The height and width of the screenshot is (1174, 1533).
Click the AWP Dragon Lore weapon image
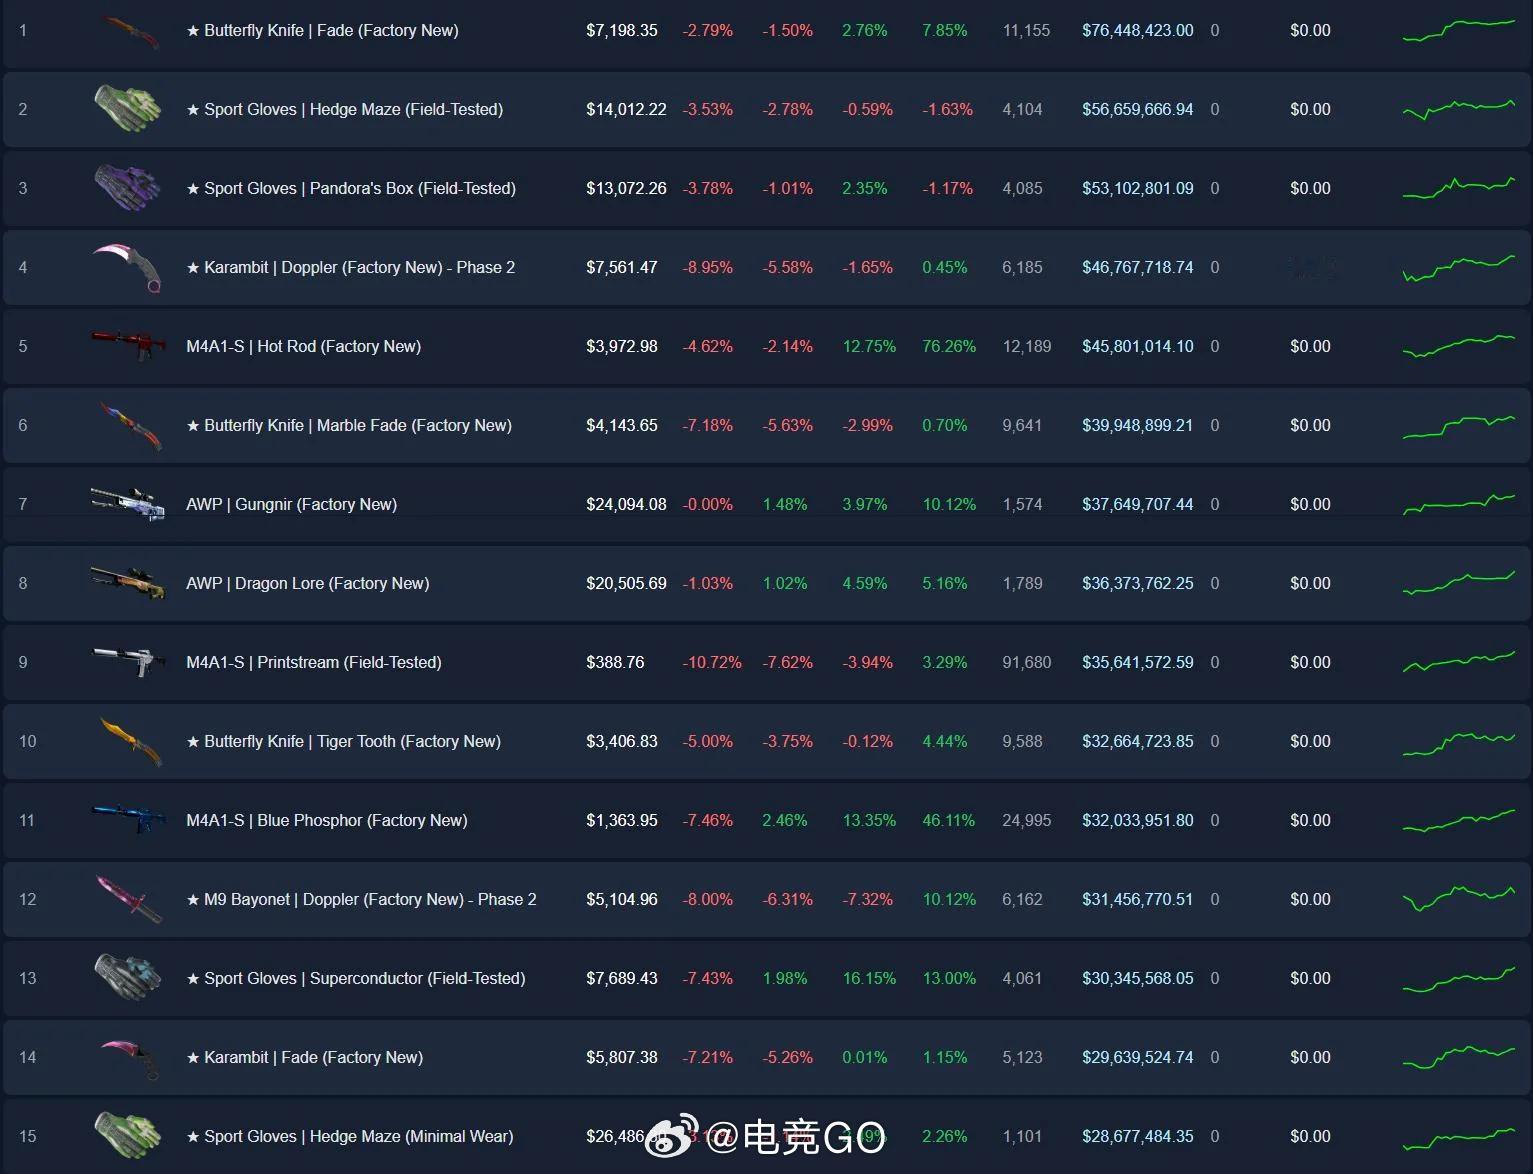(x=127, y=583)
